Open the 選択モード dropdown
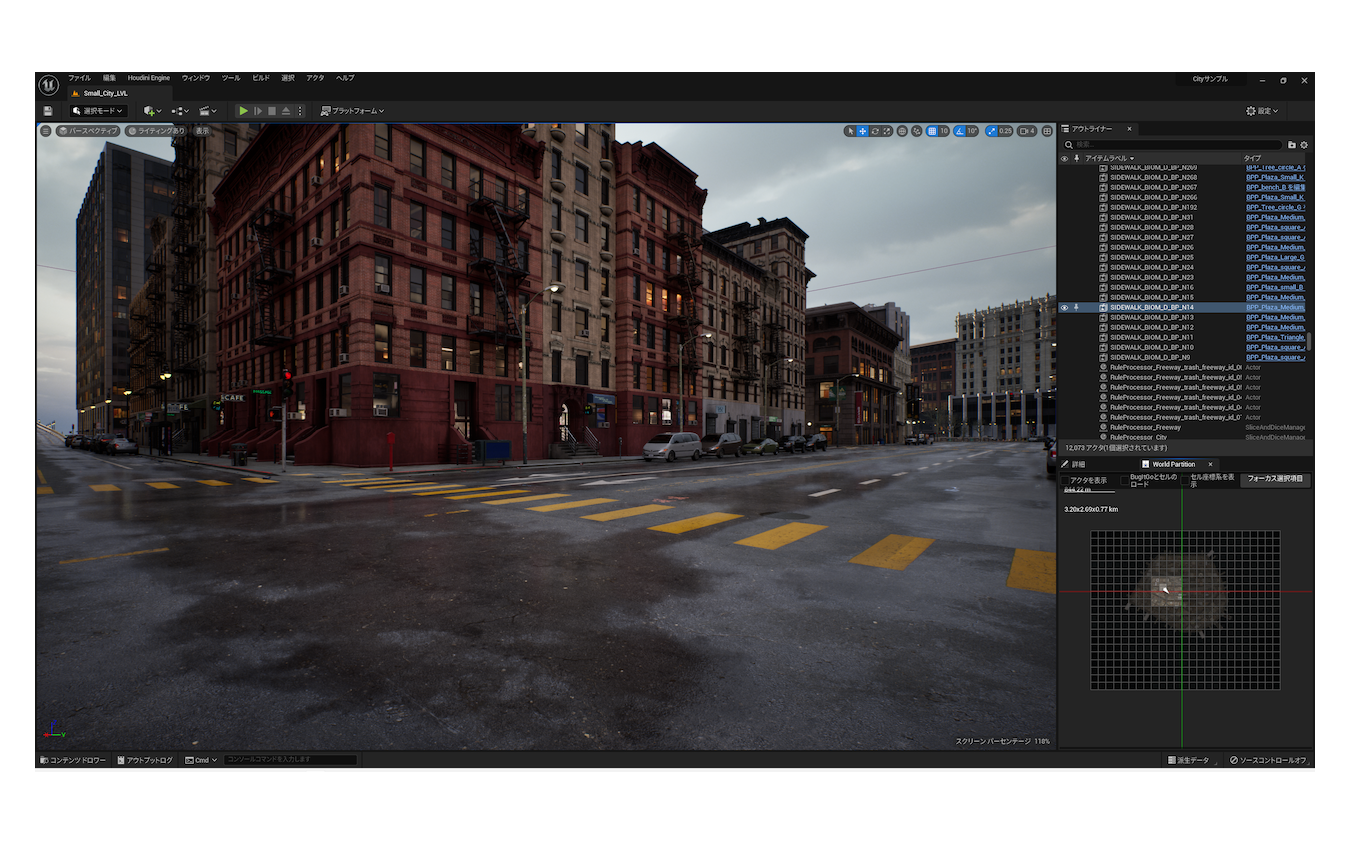1350x844 pixels. (98, 111)
